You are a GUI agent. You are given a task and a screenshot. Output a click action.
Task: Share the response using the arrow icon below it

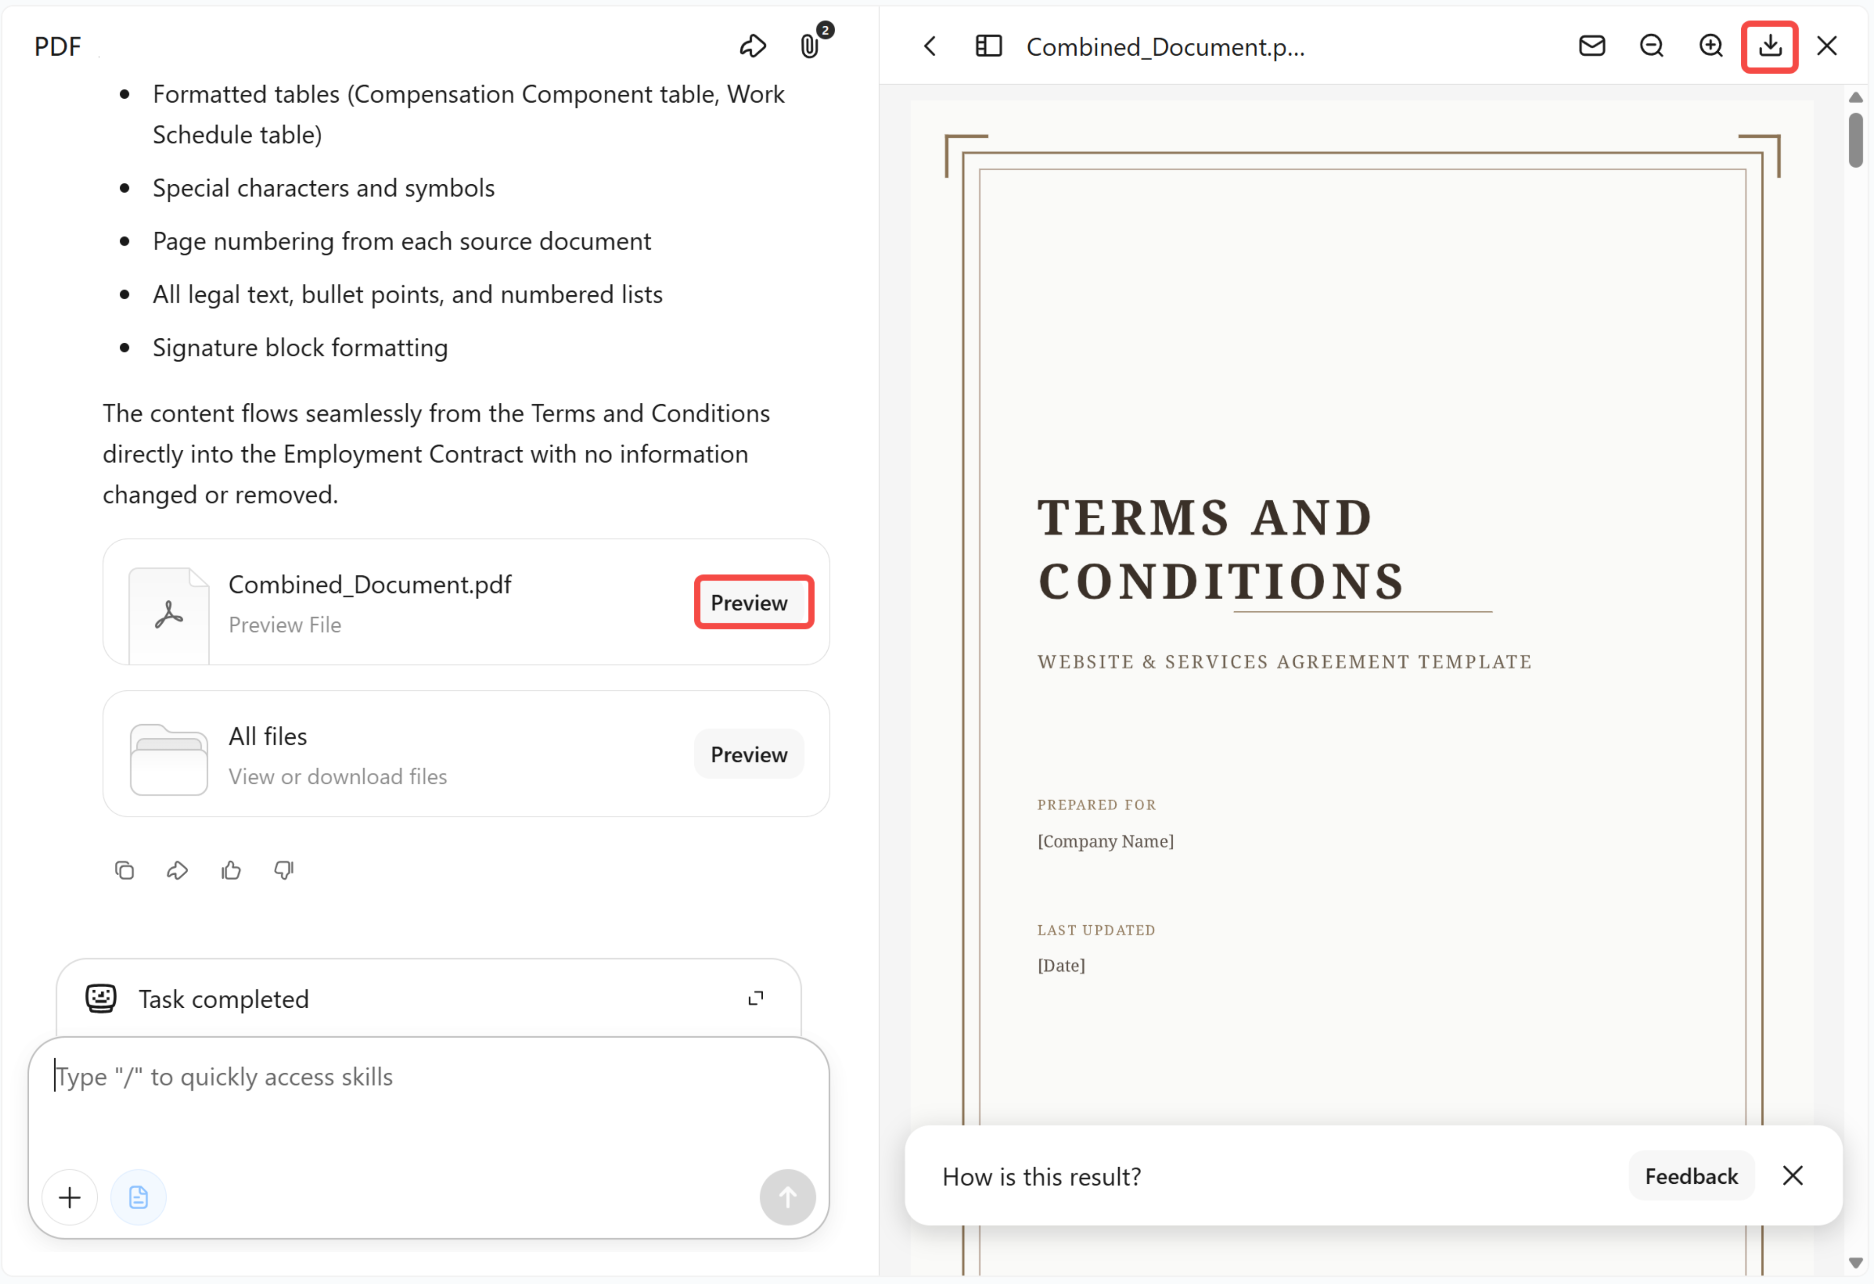coord(177,870)
